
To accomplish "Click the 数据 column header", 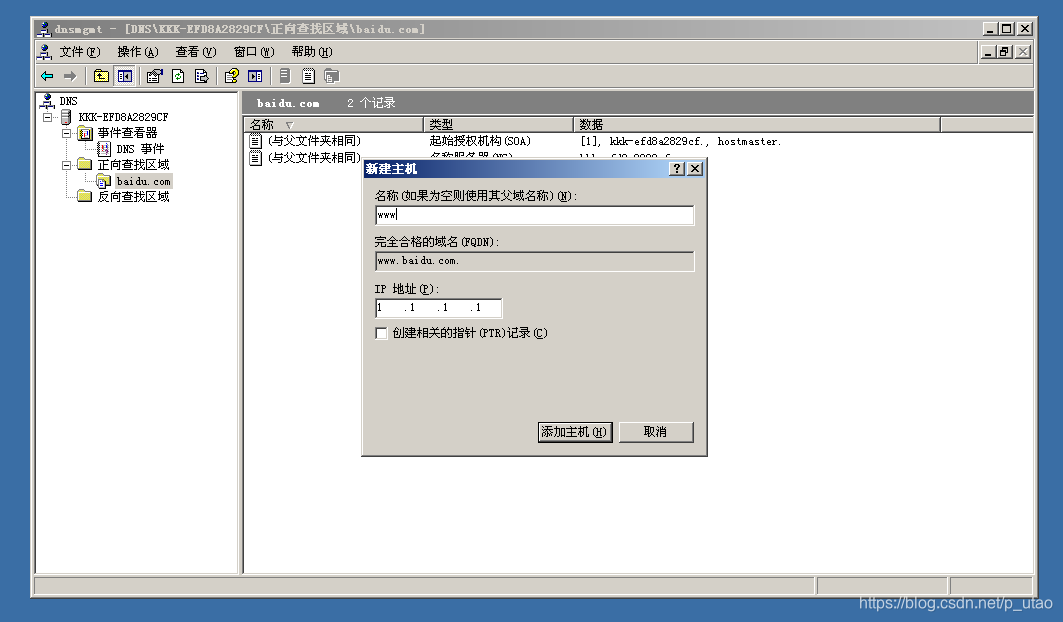I will (757, 125).
